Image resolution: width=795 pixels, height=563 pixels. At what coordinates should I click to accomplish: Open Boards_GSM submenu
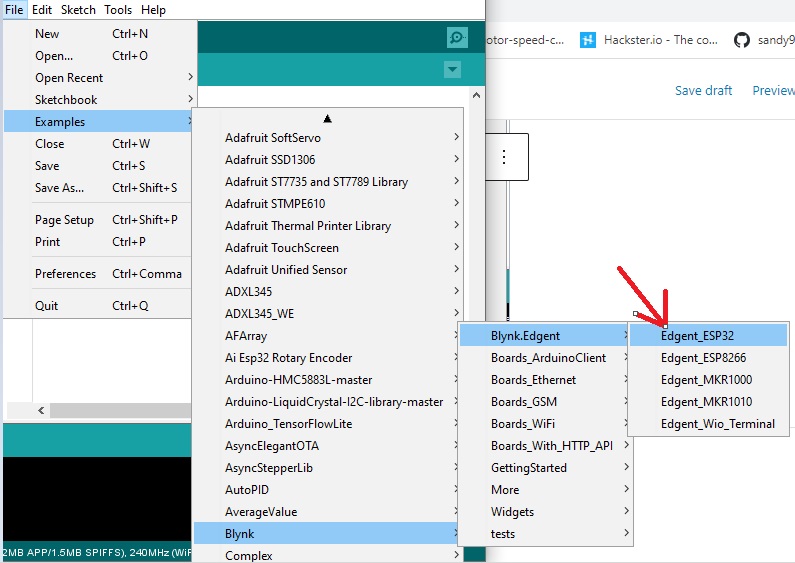pyautogui.click(x=546, y=402)
